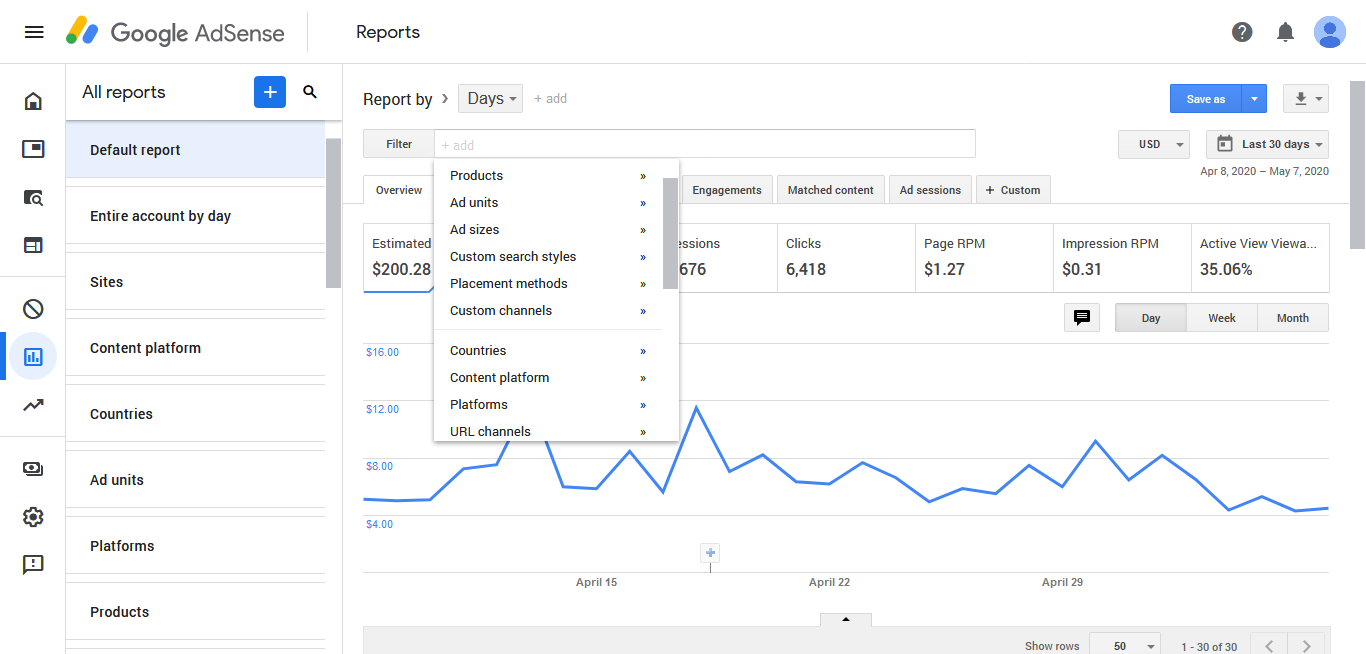Expand the USD currency dropdown

pos(1153,144)
